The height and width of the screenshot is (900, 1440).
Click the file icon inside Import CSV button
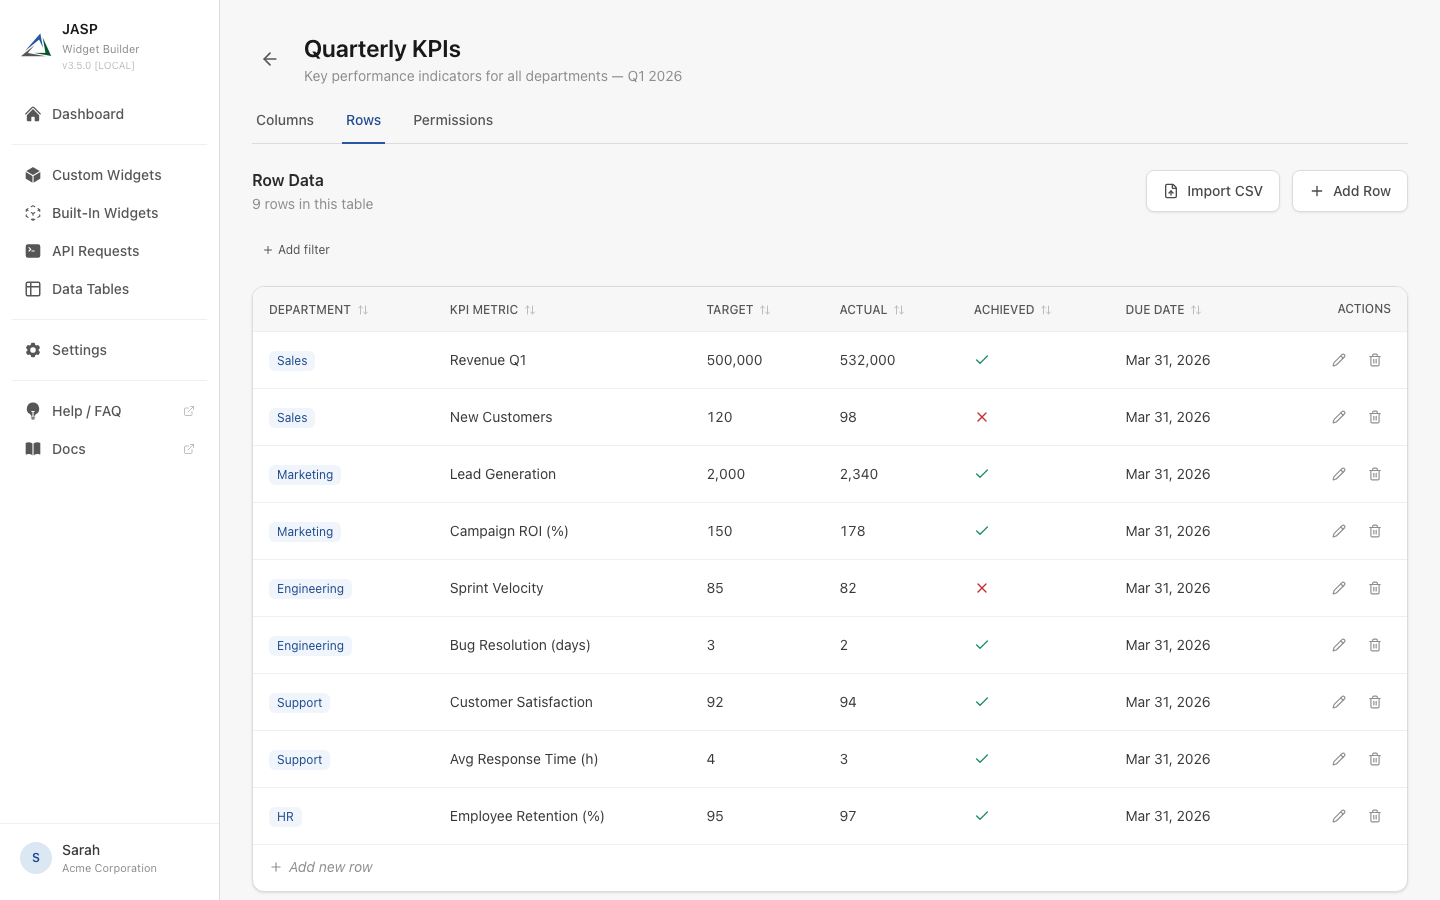[1169, 191]
